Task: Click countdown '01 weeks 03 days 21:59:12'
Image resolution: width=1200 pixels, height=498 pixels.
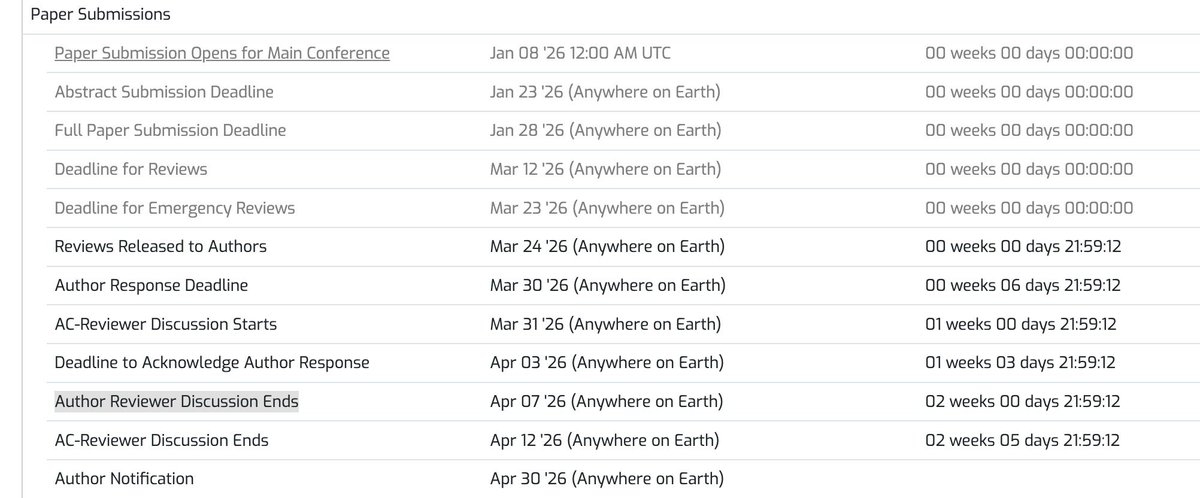Action: pyautogui.click(x=1020, y=363)
